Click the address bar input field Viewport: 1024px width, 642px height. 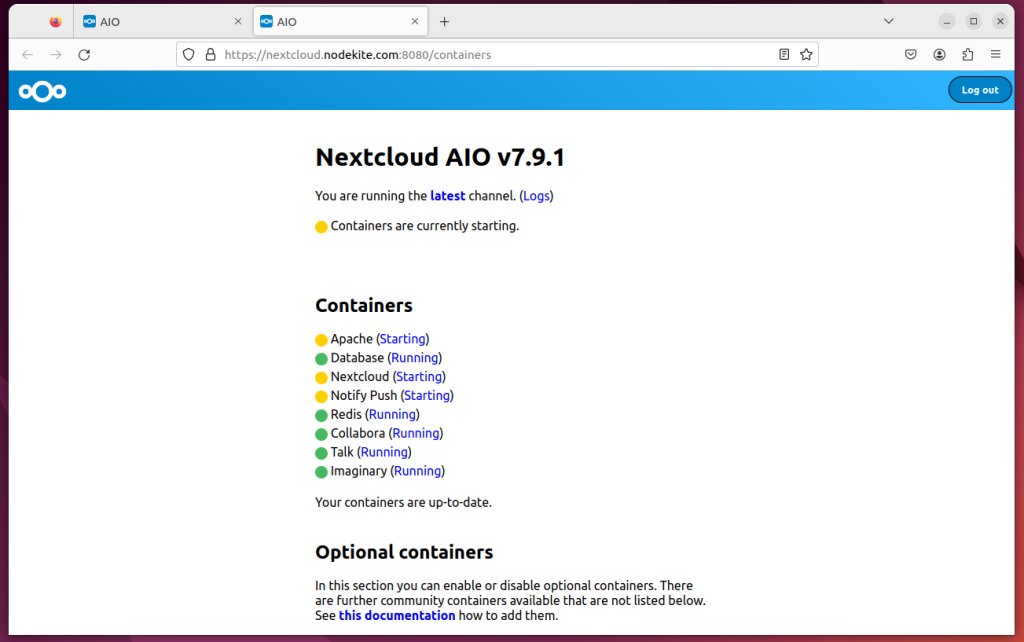[450, 54]
